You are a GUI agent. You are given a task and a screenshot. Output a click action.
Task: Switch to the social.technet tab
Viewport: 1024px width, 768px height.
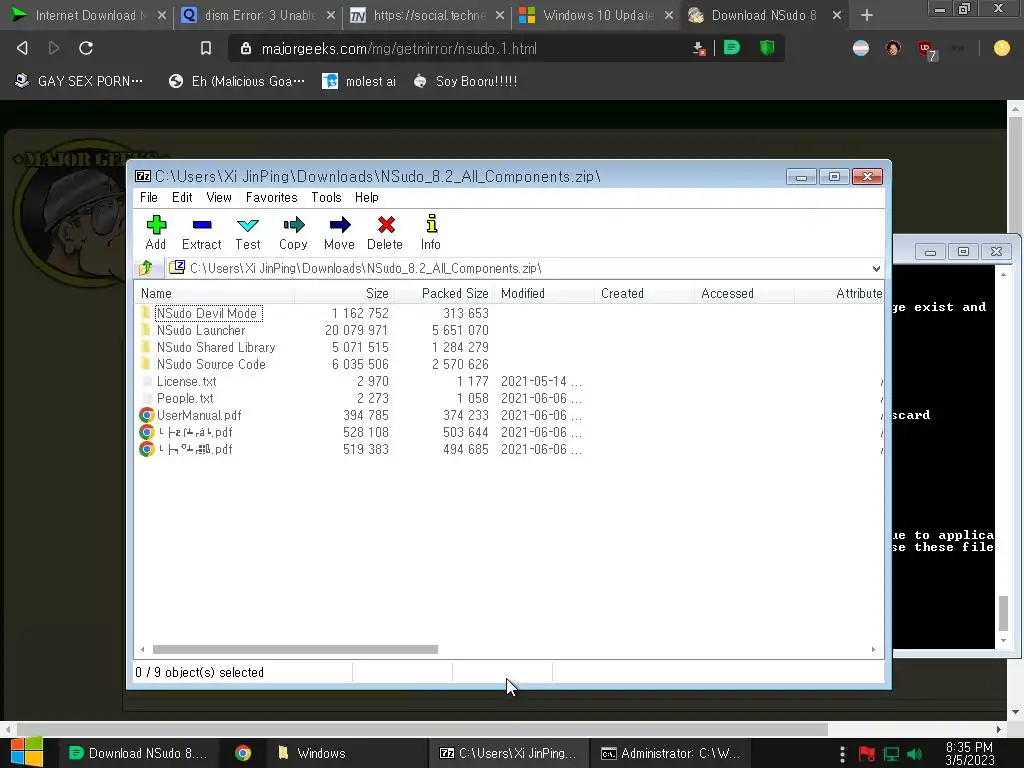click(x=426, y=15)
